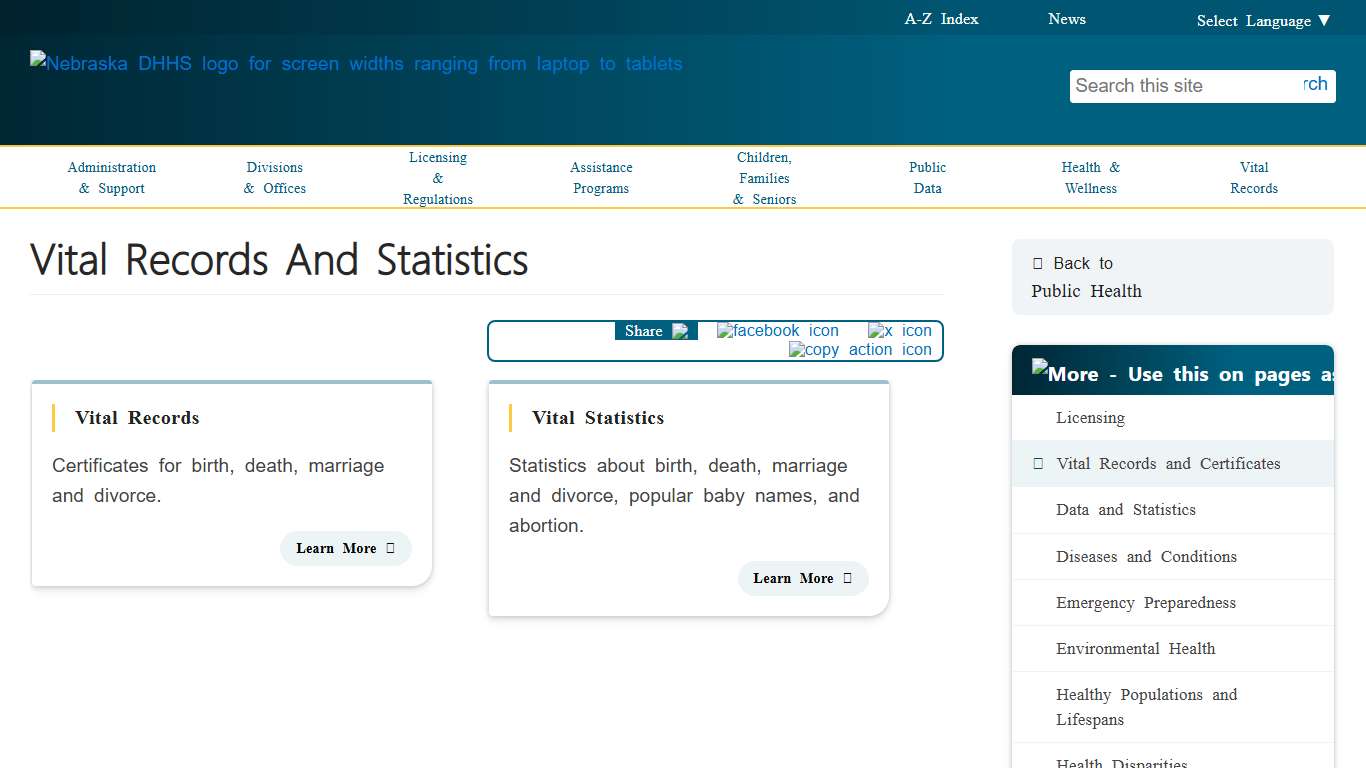Click the facebook icon in the share bar

(778, 330)
